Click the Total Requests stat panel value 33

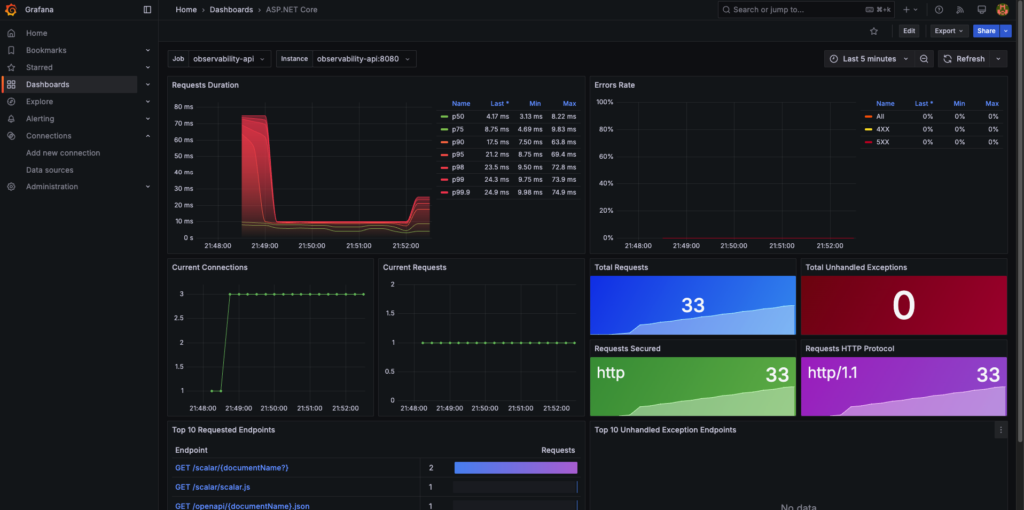[x=693, y=305]
